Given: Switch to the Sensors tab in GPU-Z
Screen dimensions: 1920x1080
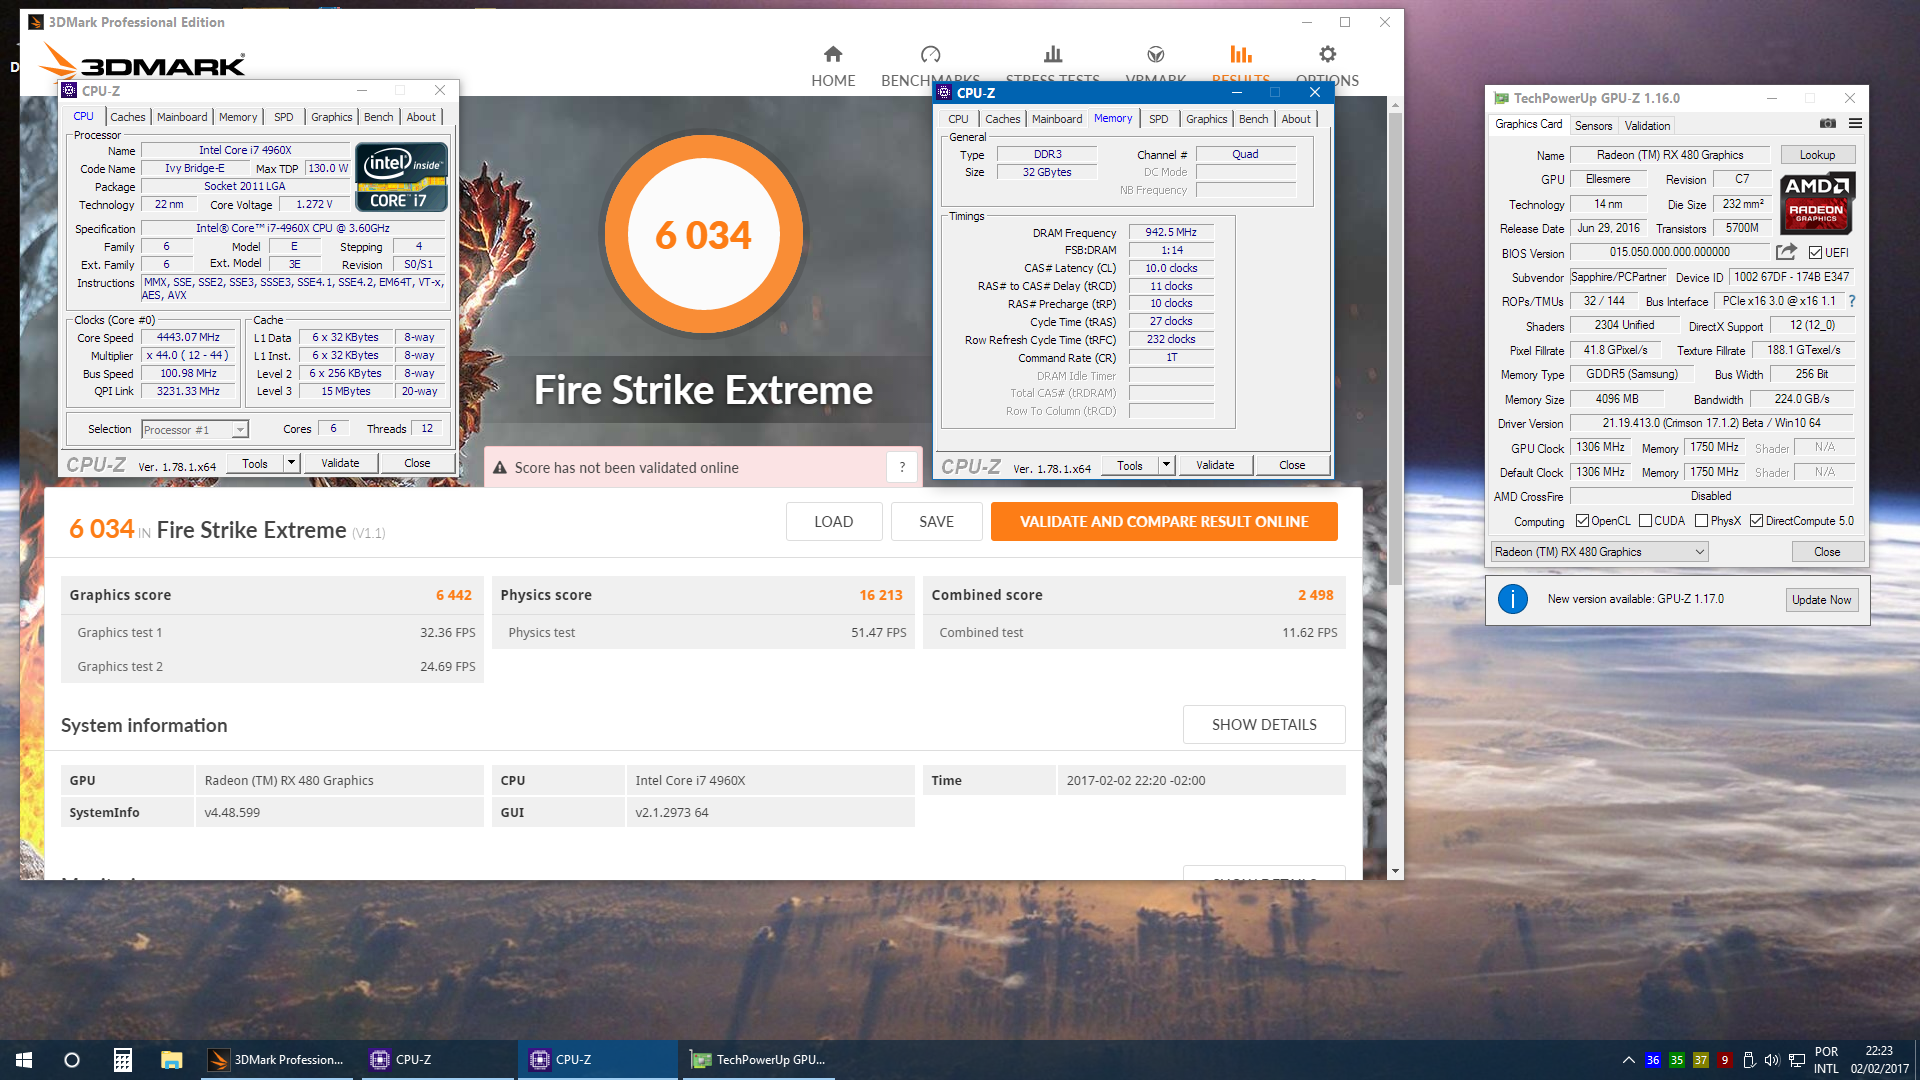Looking at the screenshot, I should click(x=1593, y=126).
